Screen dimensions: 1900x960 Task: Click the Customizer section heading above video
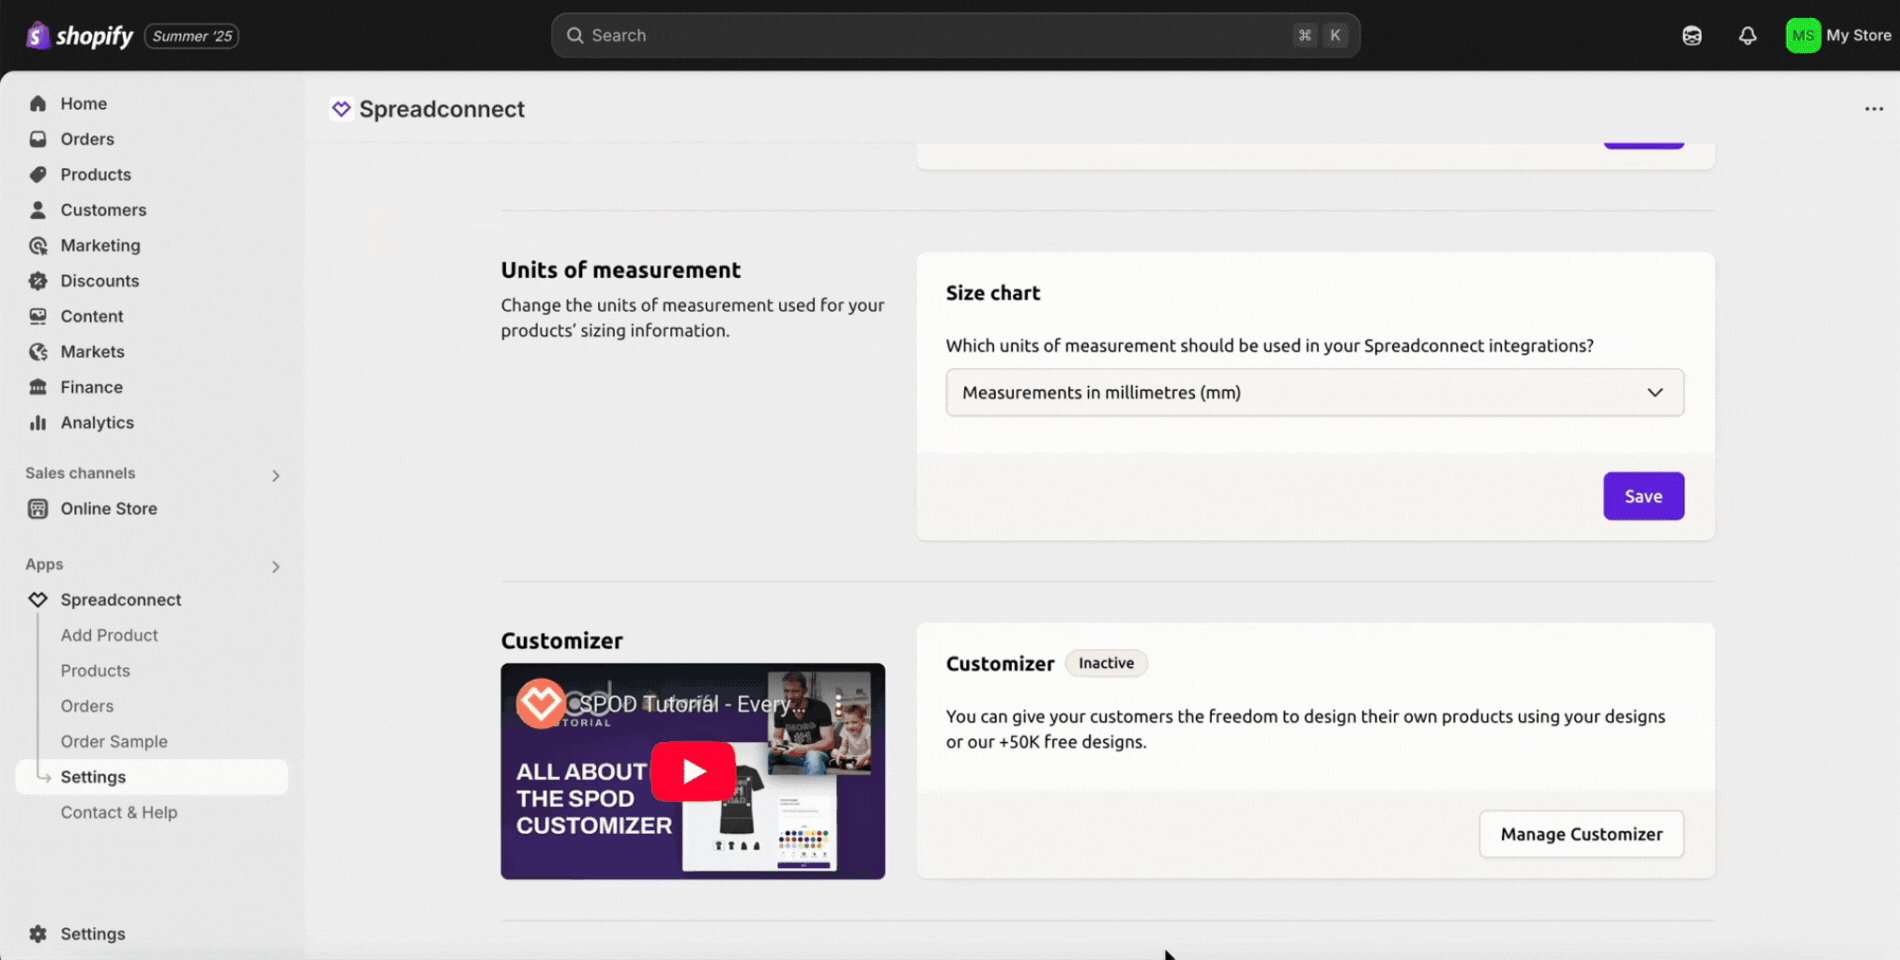(x=562, y=641)
